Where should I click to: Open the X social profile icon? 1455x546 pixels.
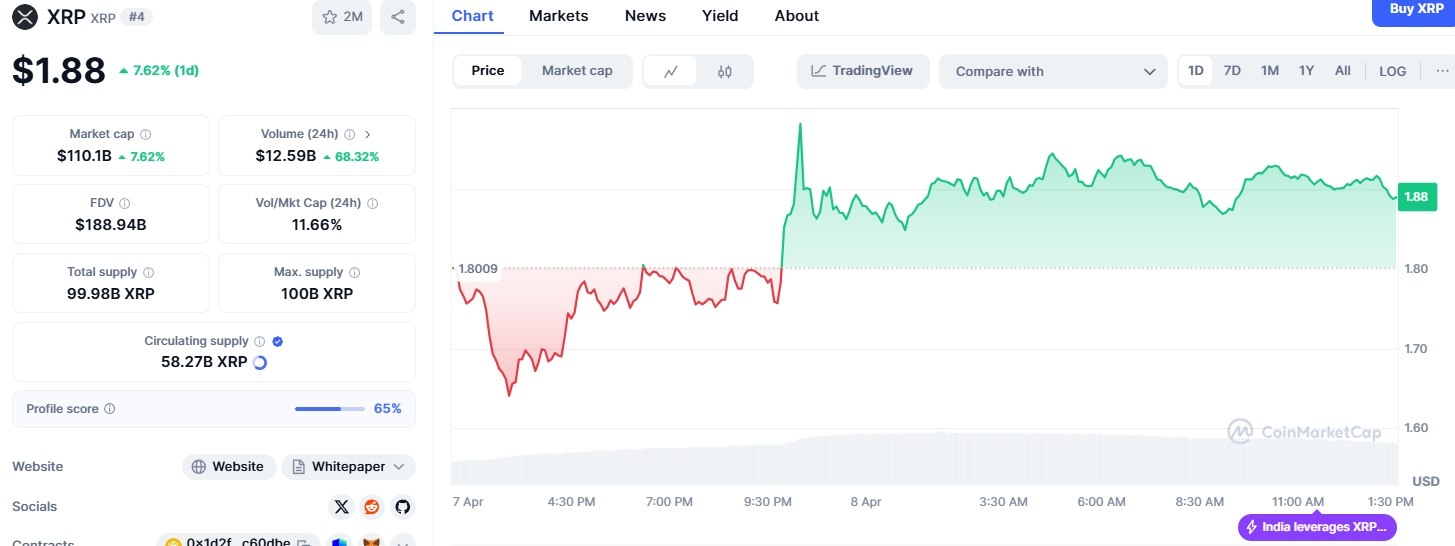point(342,507)
